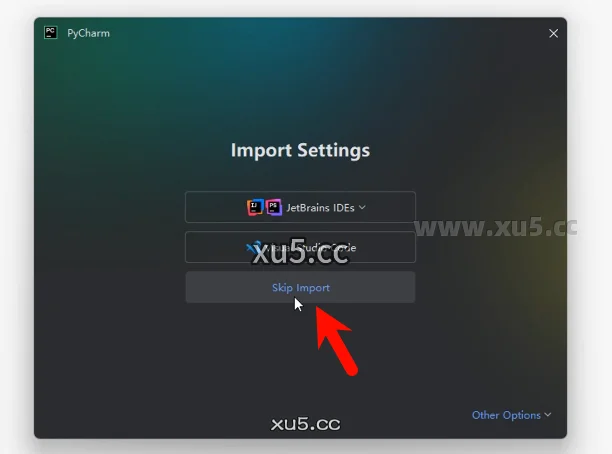Select the JetBrains IDEs label text

point(320,208)
